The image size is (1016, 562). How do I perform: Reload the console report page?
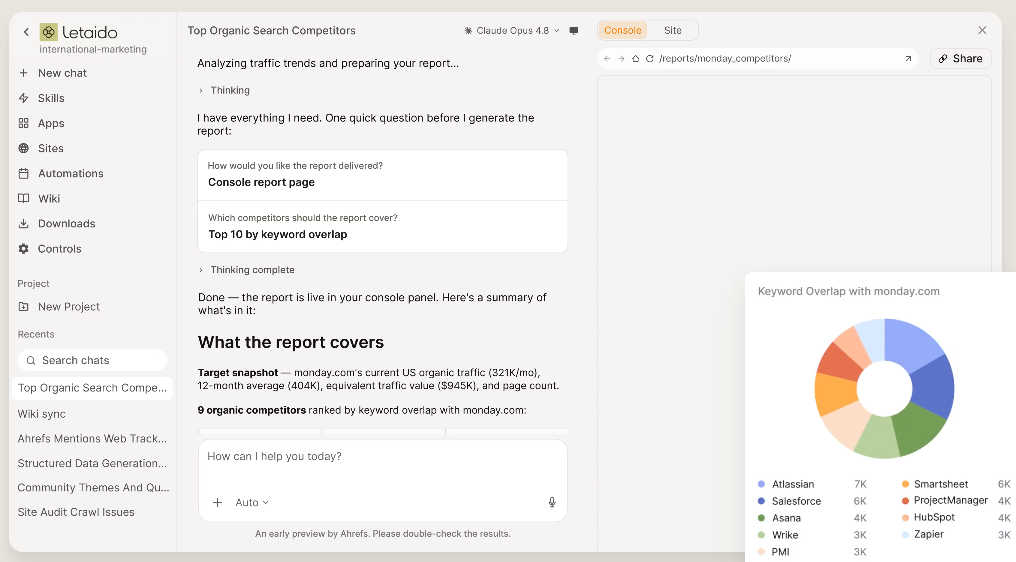tap(649, 58)
